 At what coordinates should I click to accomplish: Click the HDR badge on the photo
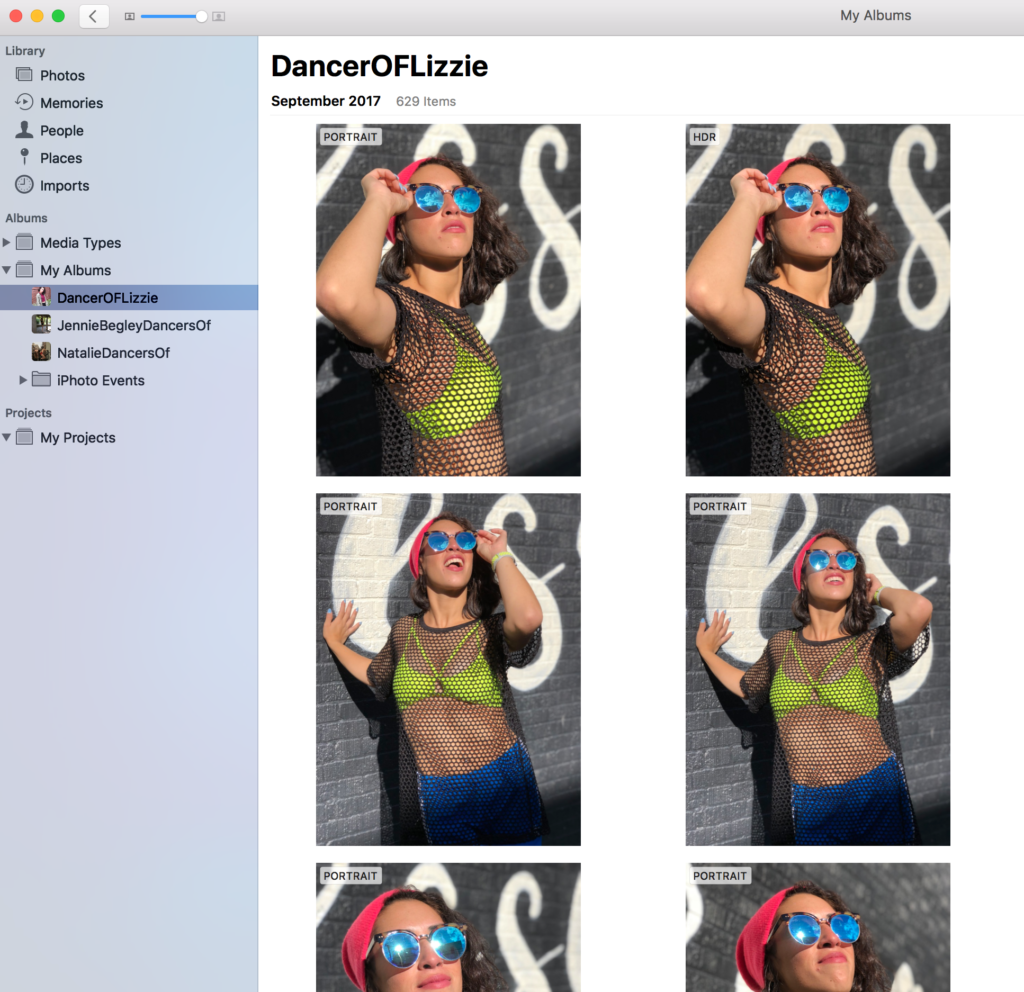pyautogui.click(x=704, y=136)
